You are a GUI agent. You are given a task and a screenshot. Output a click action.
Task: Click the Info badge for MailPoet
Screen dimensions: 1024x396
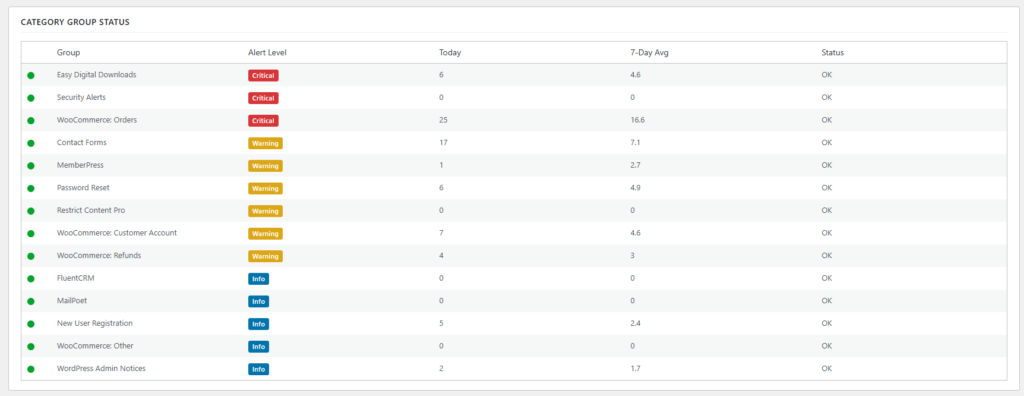[x=259, y=301]
